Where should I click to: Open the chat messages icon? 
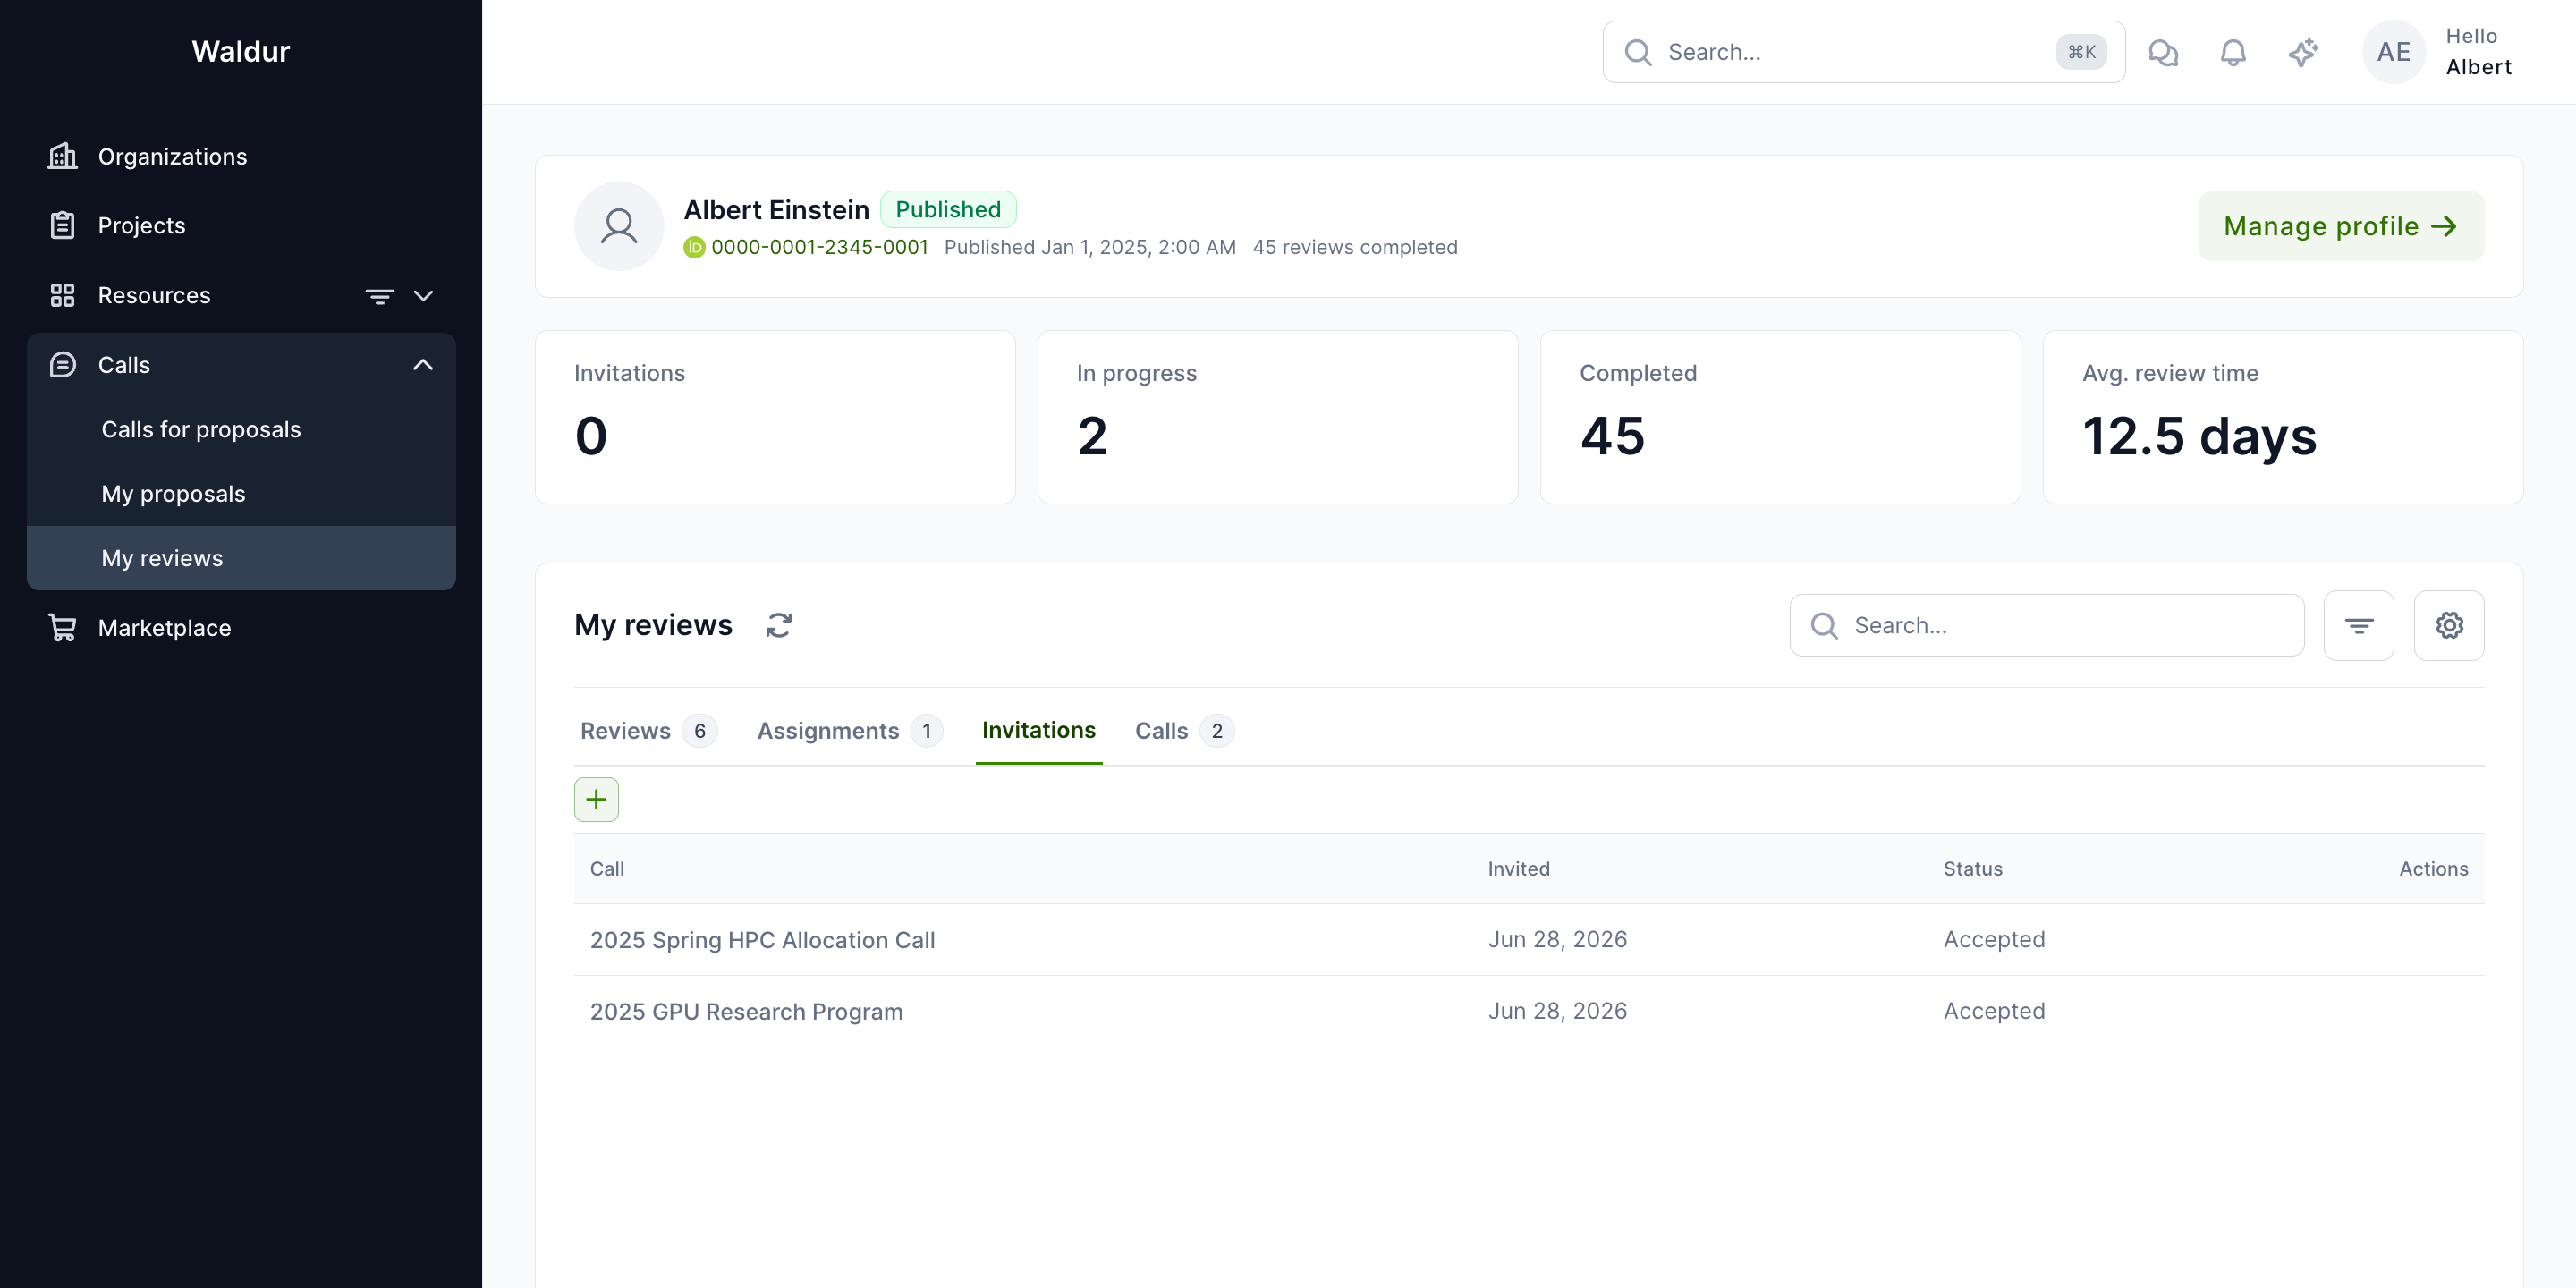pos(2163,52)
